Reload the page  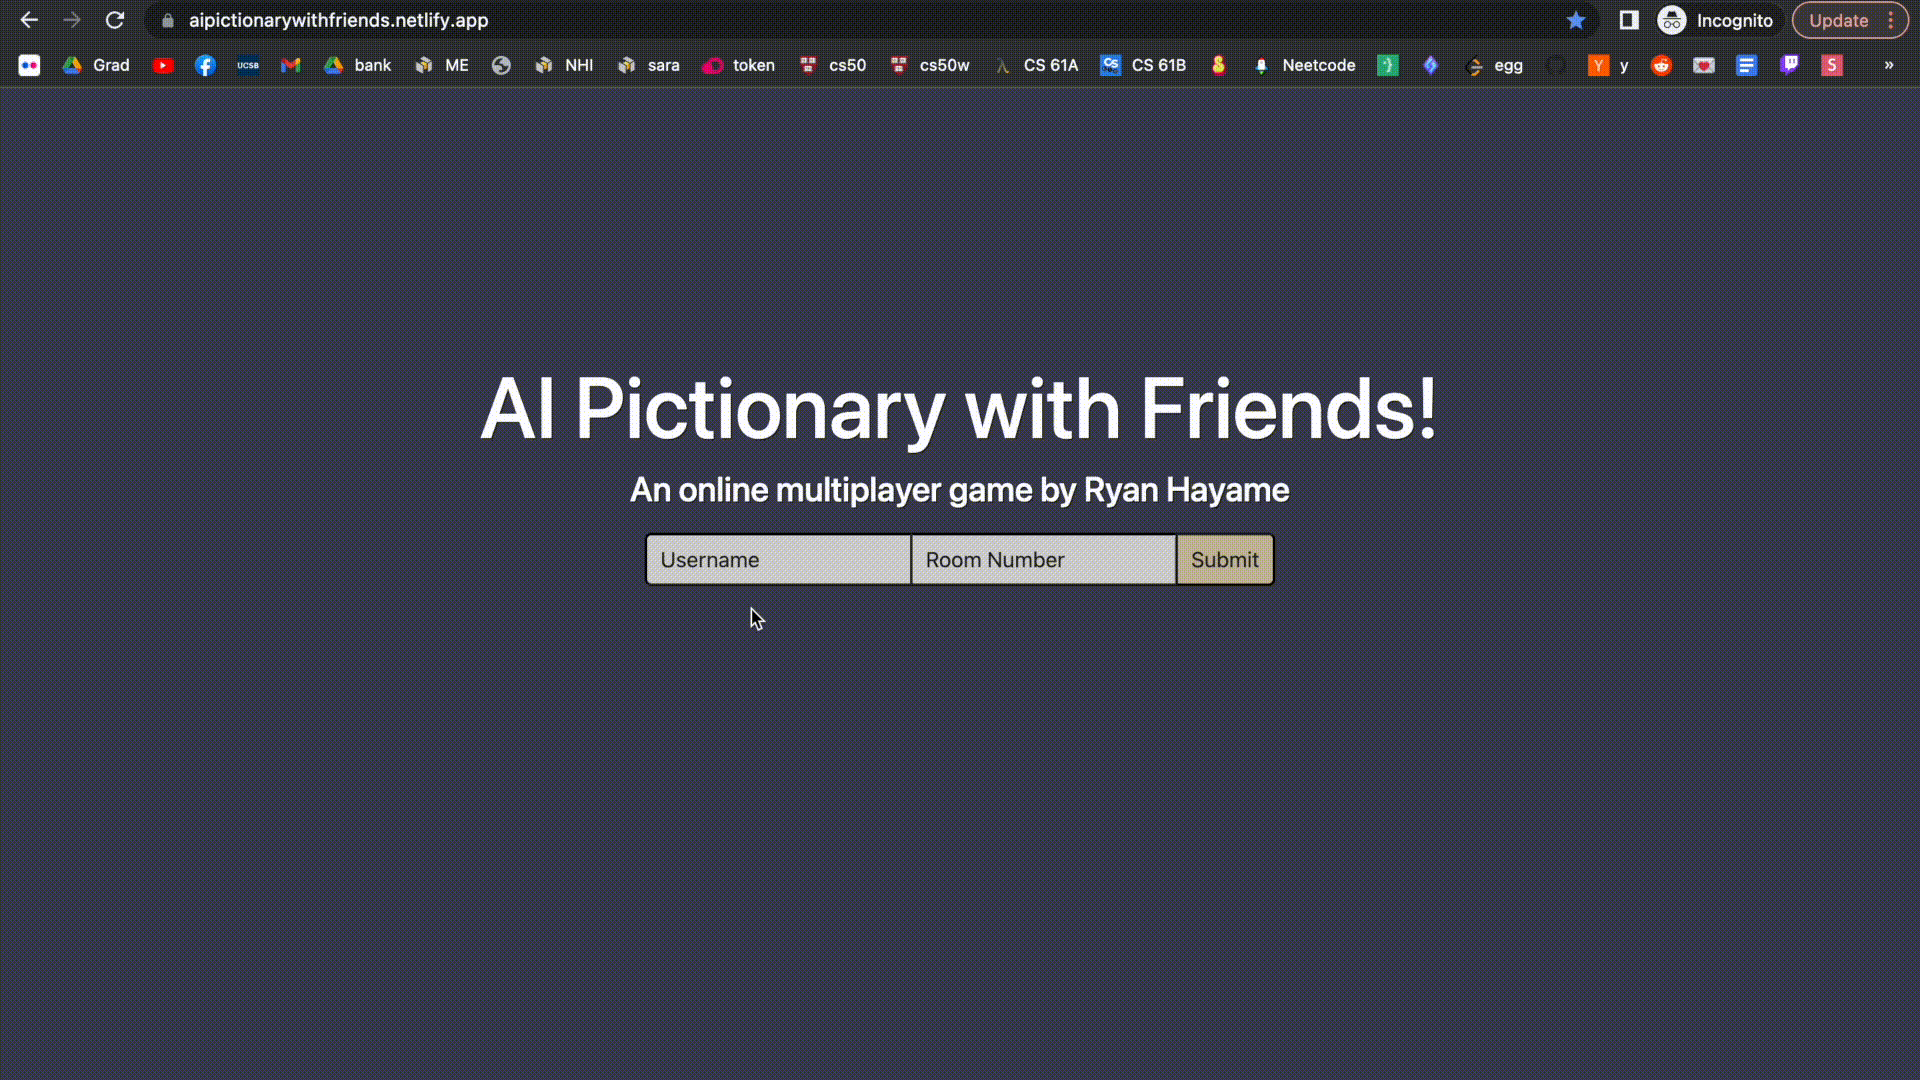tap(115, 20)
